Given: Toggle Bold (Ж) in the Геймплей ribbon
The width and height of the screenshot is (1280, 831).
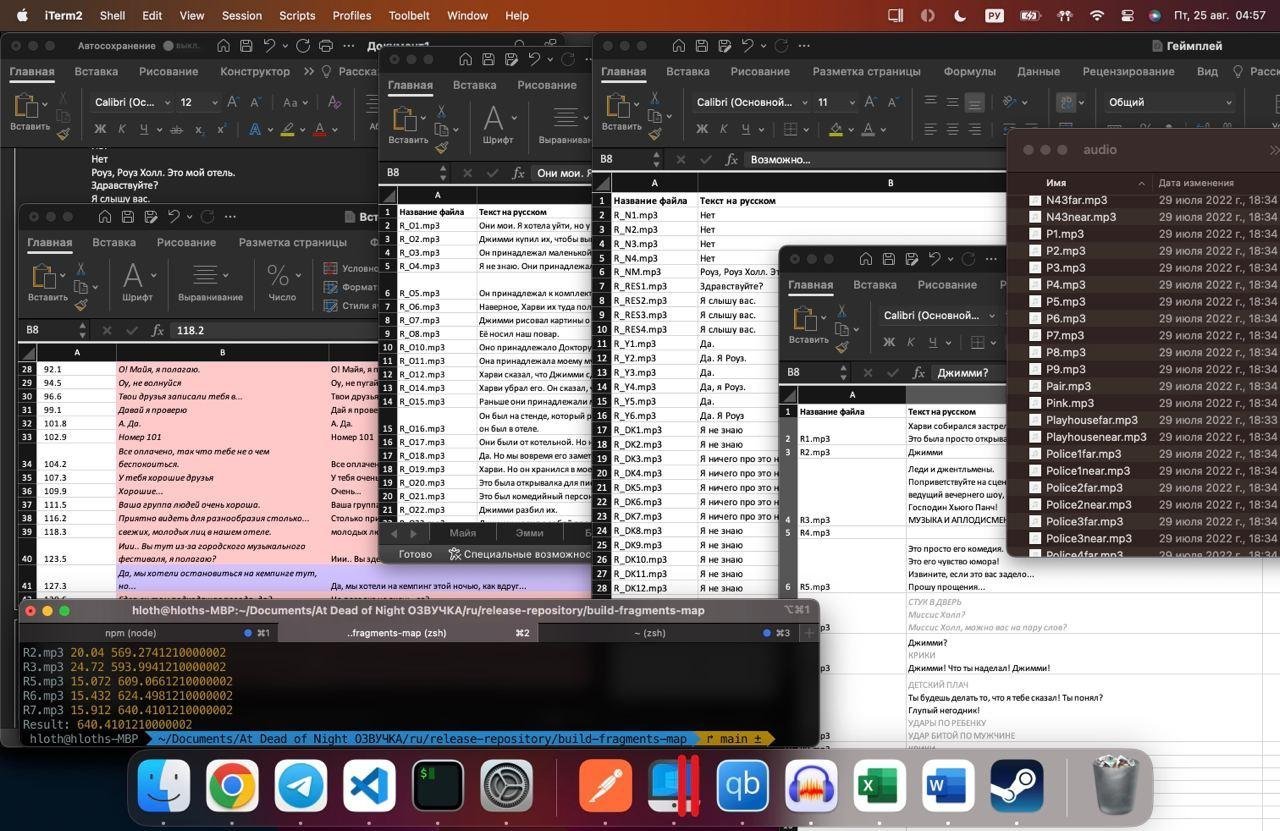Looking at the screenshot, I should click(x=702, y=129).
